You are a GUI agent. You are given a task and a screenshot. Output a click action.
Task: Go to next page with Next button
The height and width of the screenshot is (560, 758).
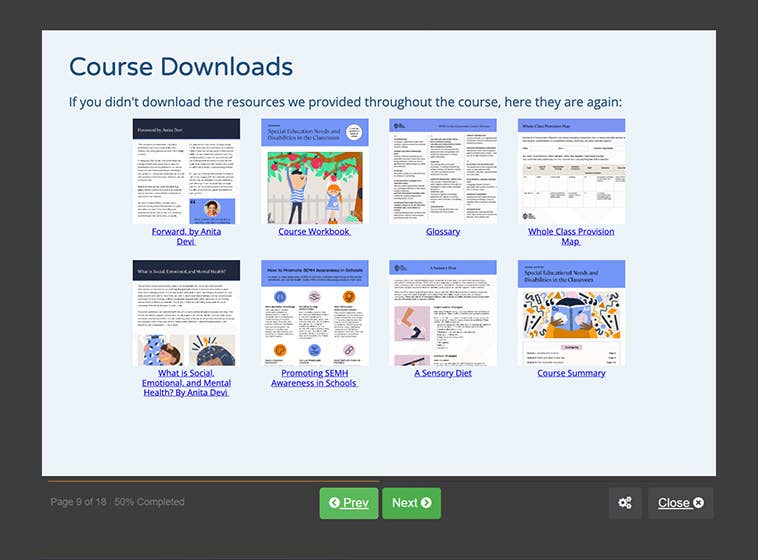pos(411,503)
